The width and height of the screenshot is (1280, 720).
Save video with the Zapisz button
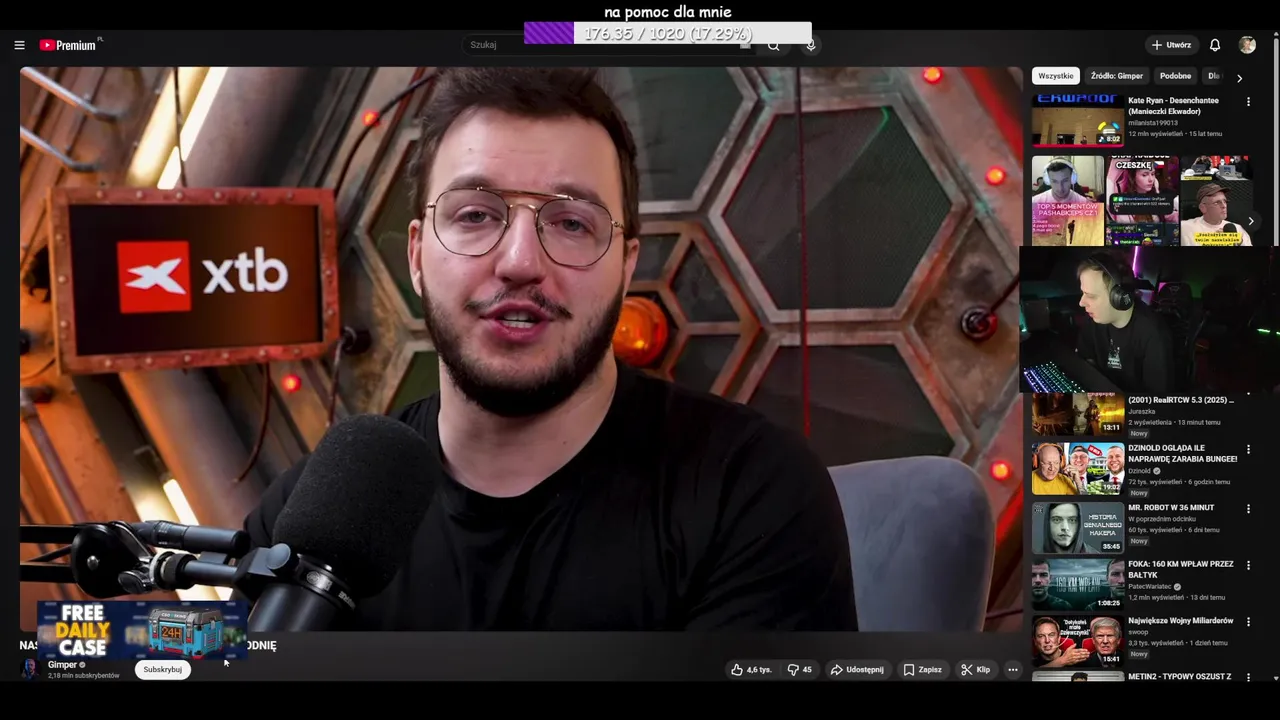tap(922, 670)
